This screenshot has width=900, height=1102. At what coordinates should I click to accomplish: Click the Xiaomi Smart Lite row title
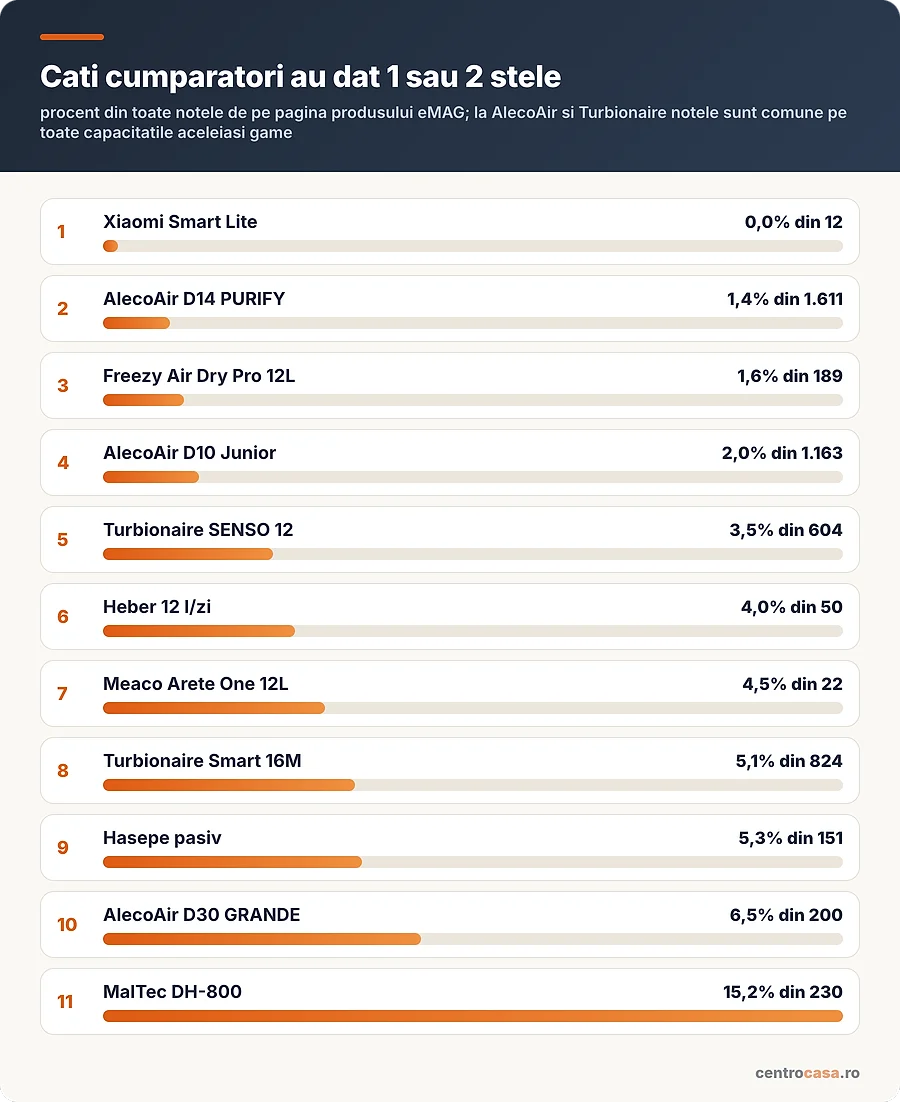coord(180,222)
